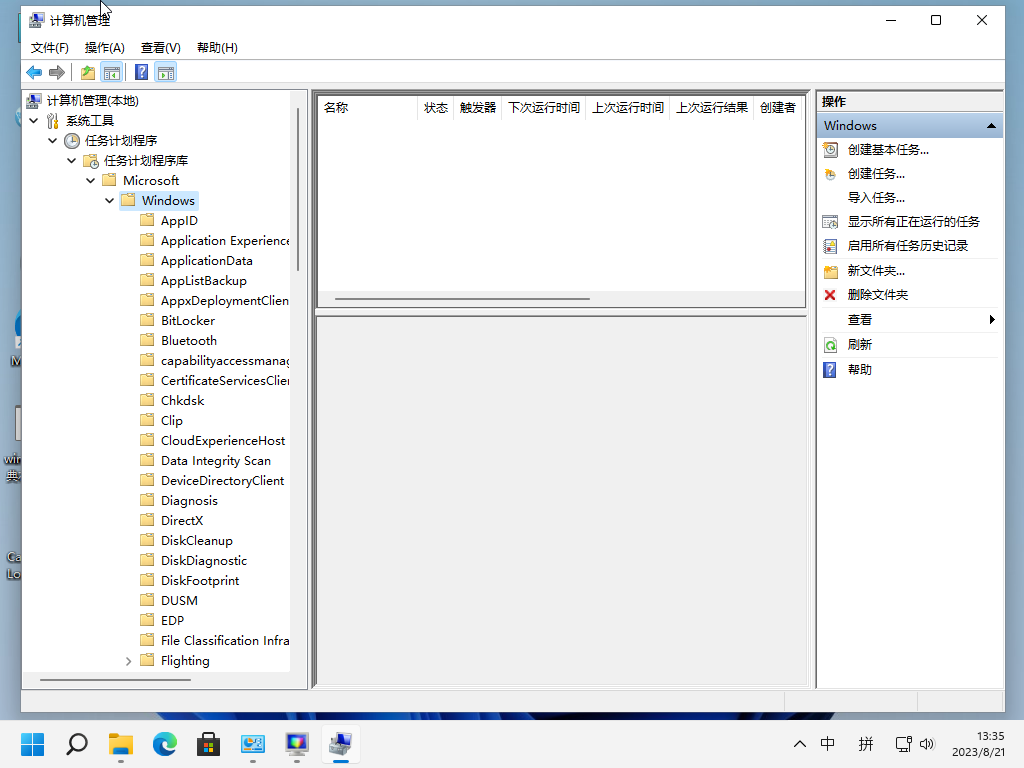Select the Data Integrity Scan folder
The width and height of the screenshot is (1024, 768).
coord(216,461)
